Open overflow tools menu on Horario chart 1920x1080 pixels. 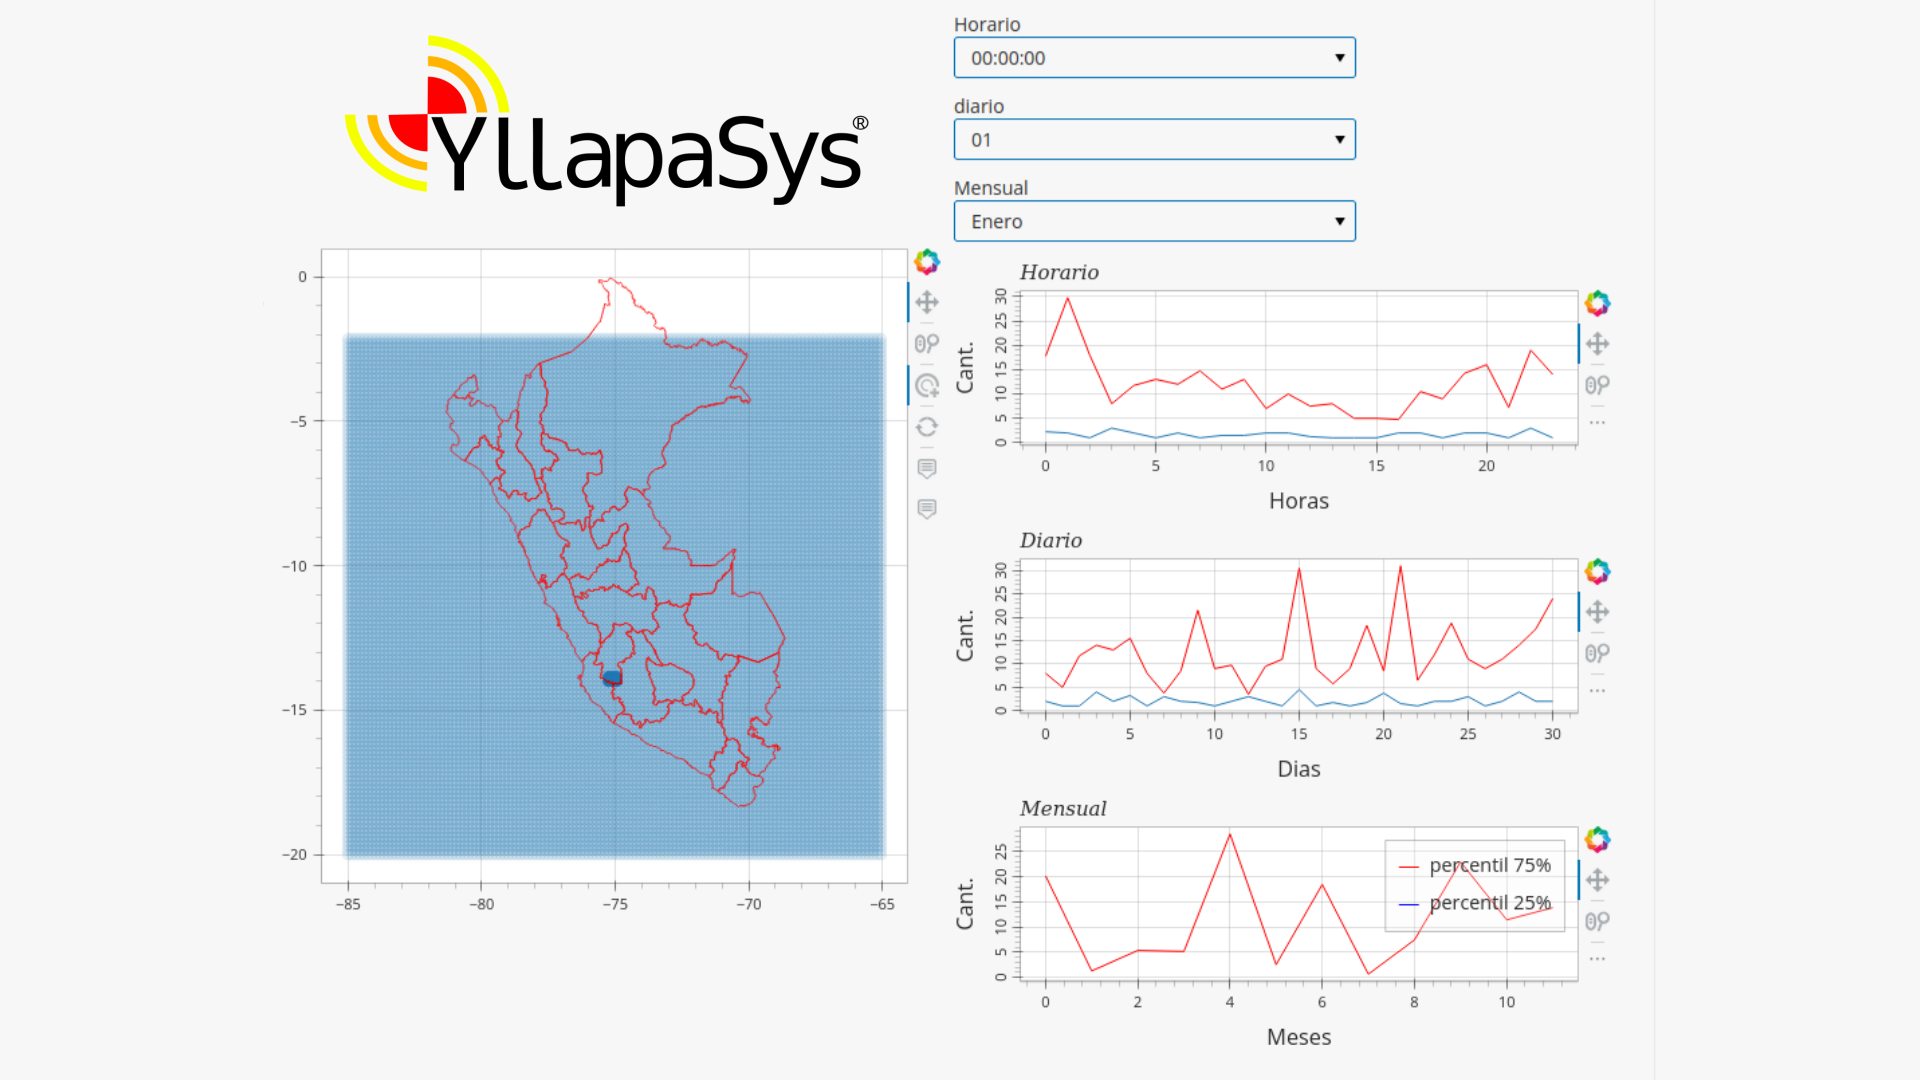[x=1597, y=422]
